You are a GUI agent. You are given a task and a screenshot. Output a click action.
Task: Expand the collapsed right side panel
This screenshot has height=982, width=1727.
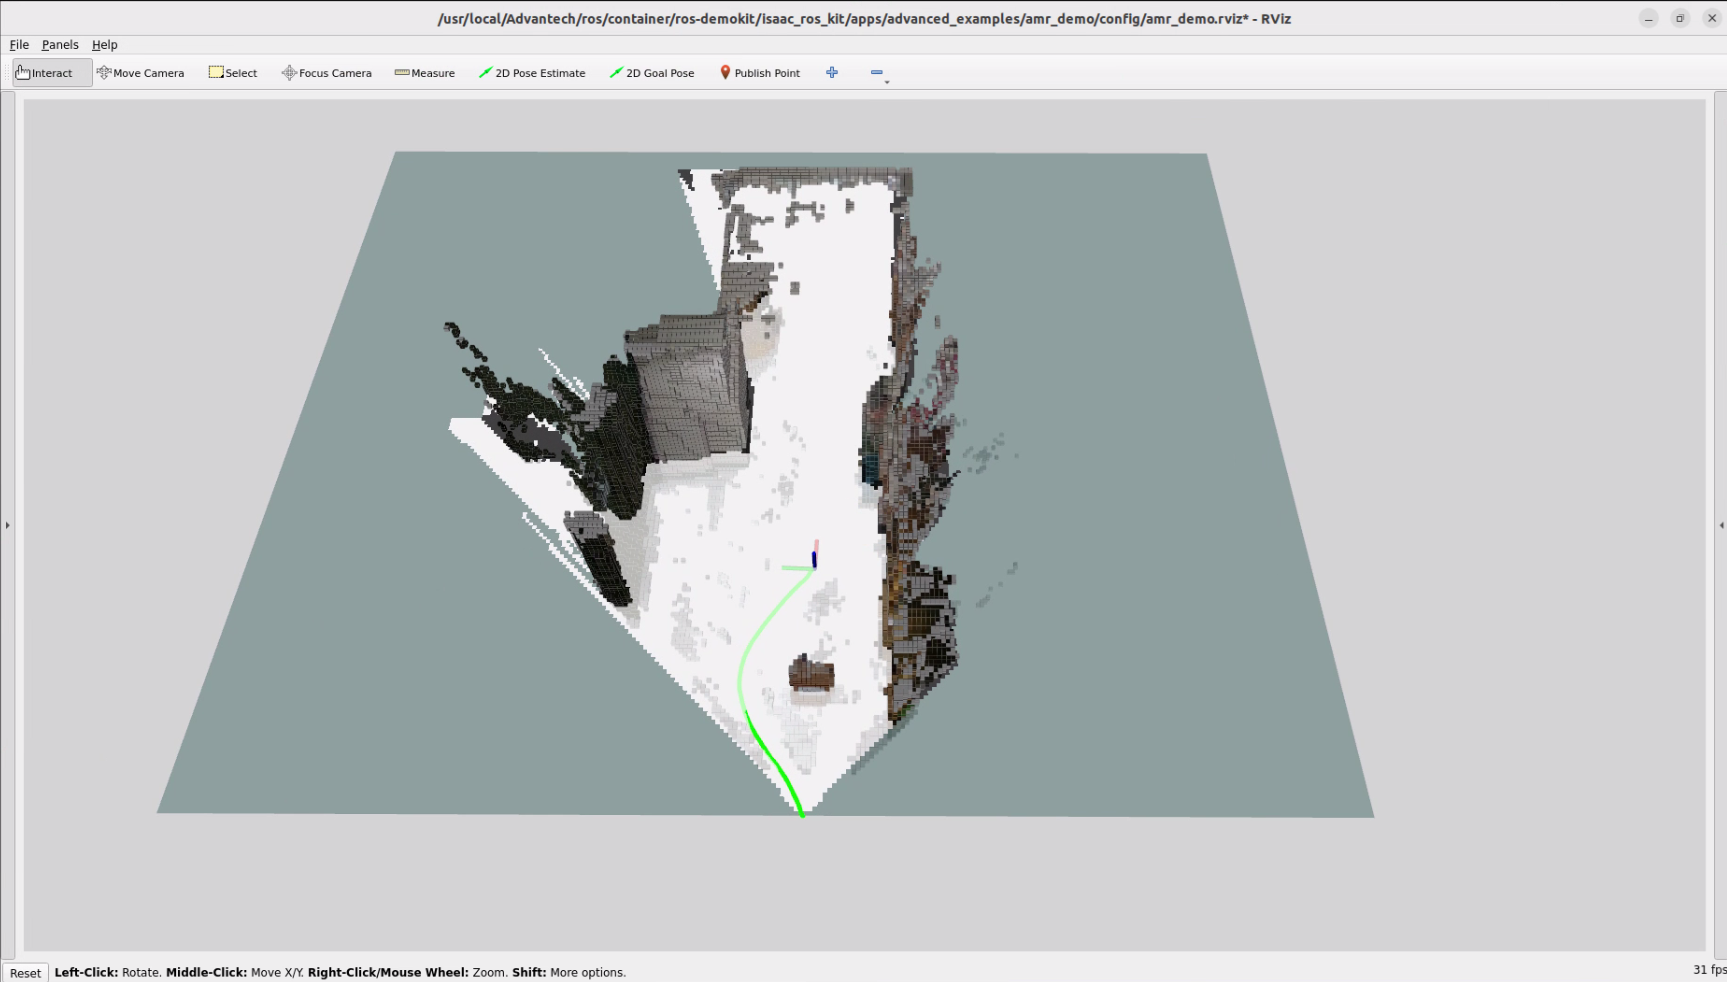pos(1721,525)
